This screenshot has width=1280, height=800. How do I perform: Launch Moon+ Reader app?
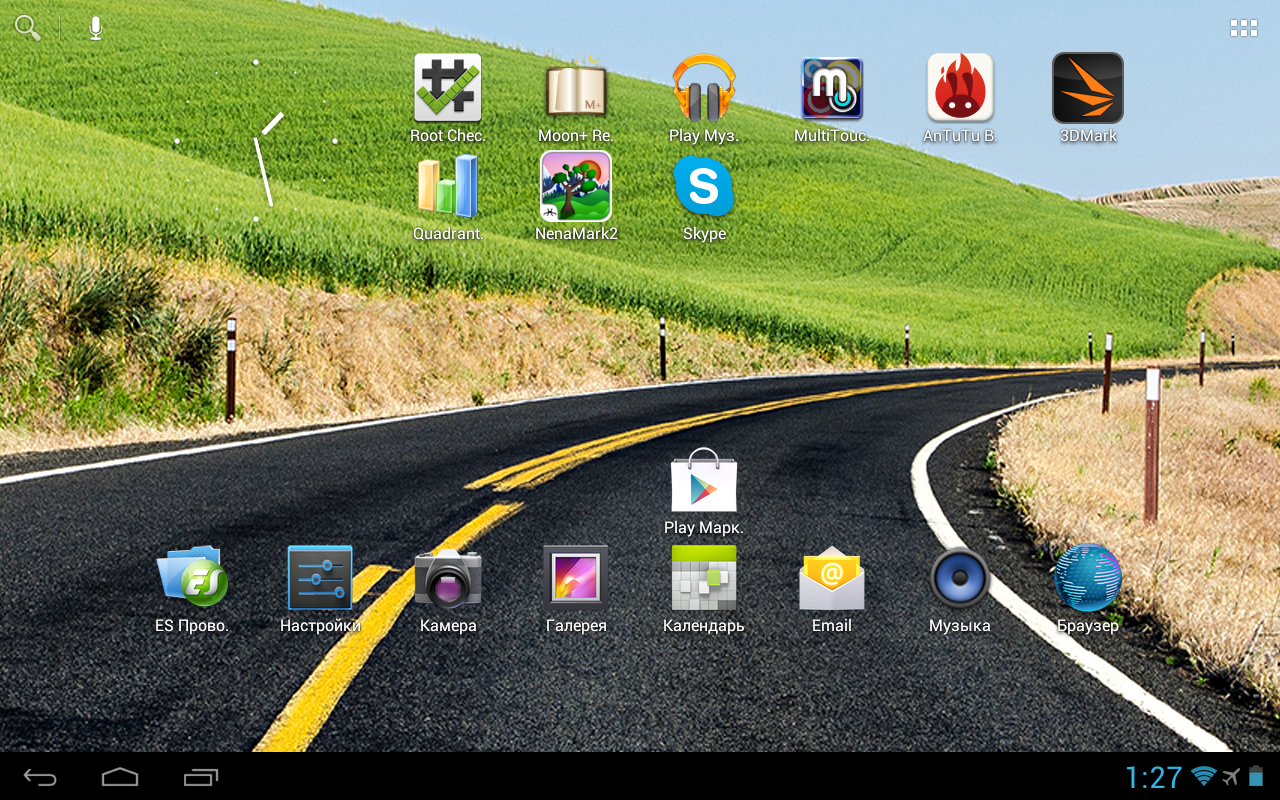click(x=576, y=88)
